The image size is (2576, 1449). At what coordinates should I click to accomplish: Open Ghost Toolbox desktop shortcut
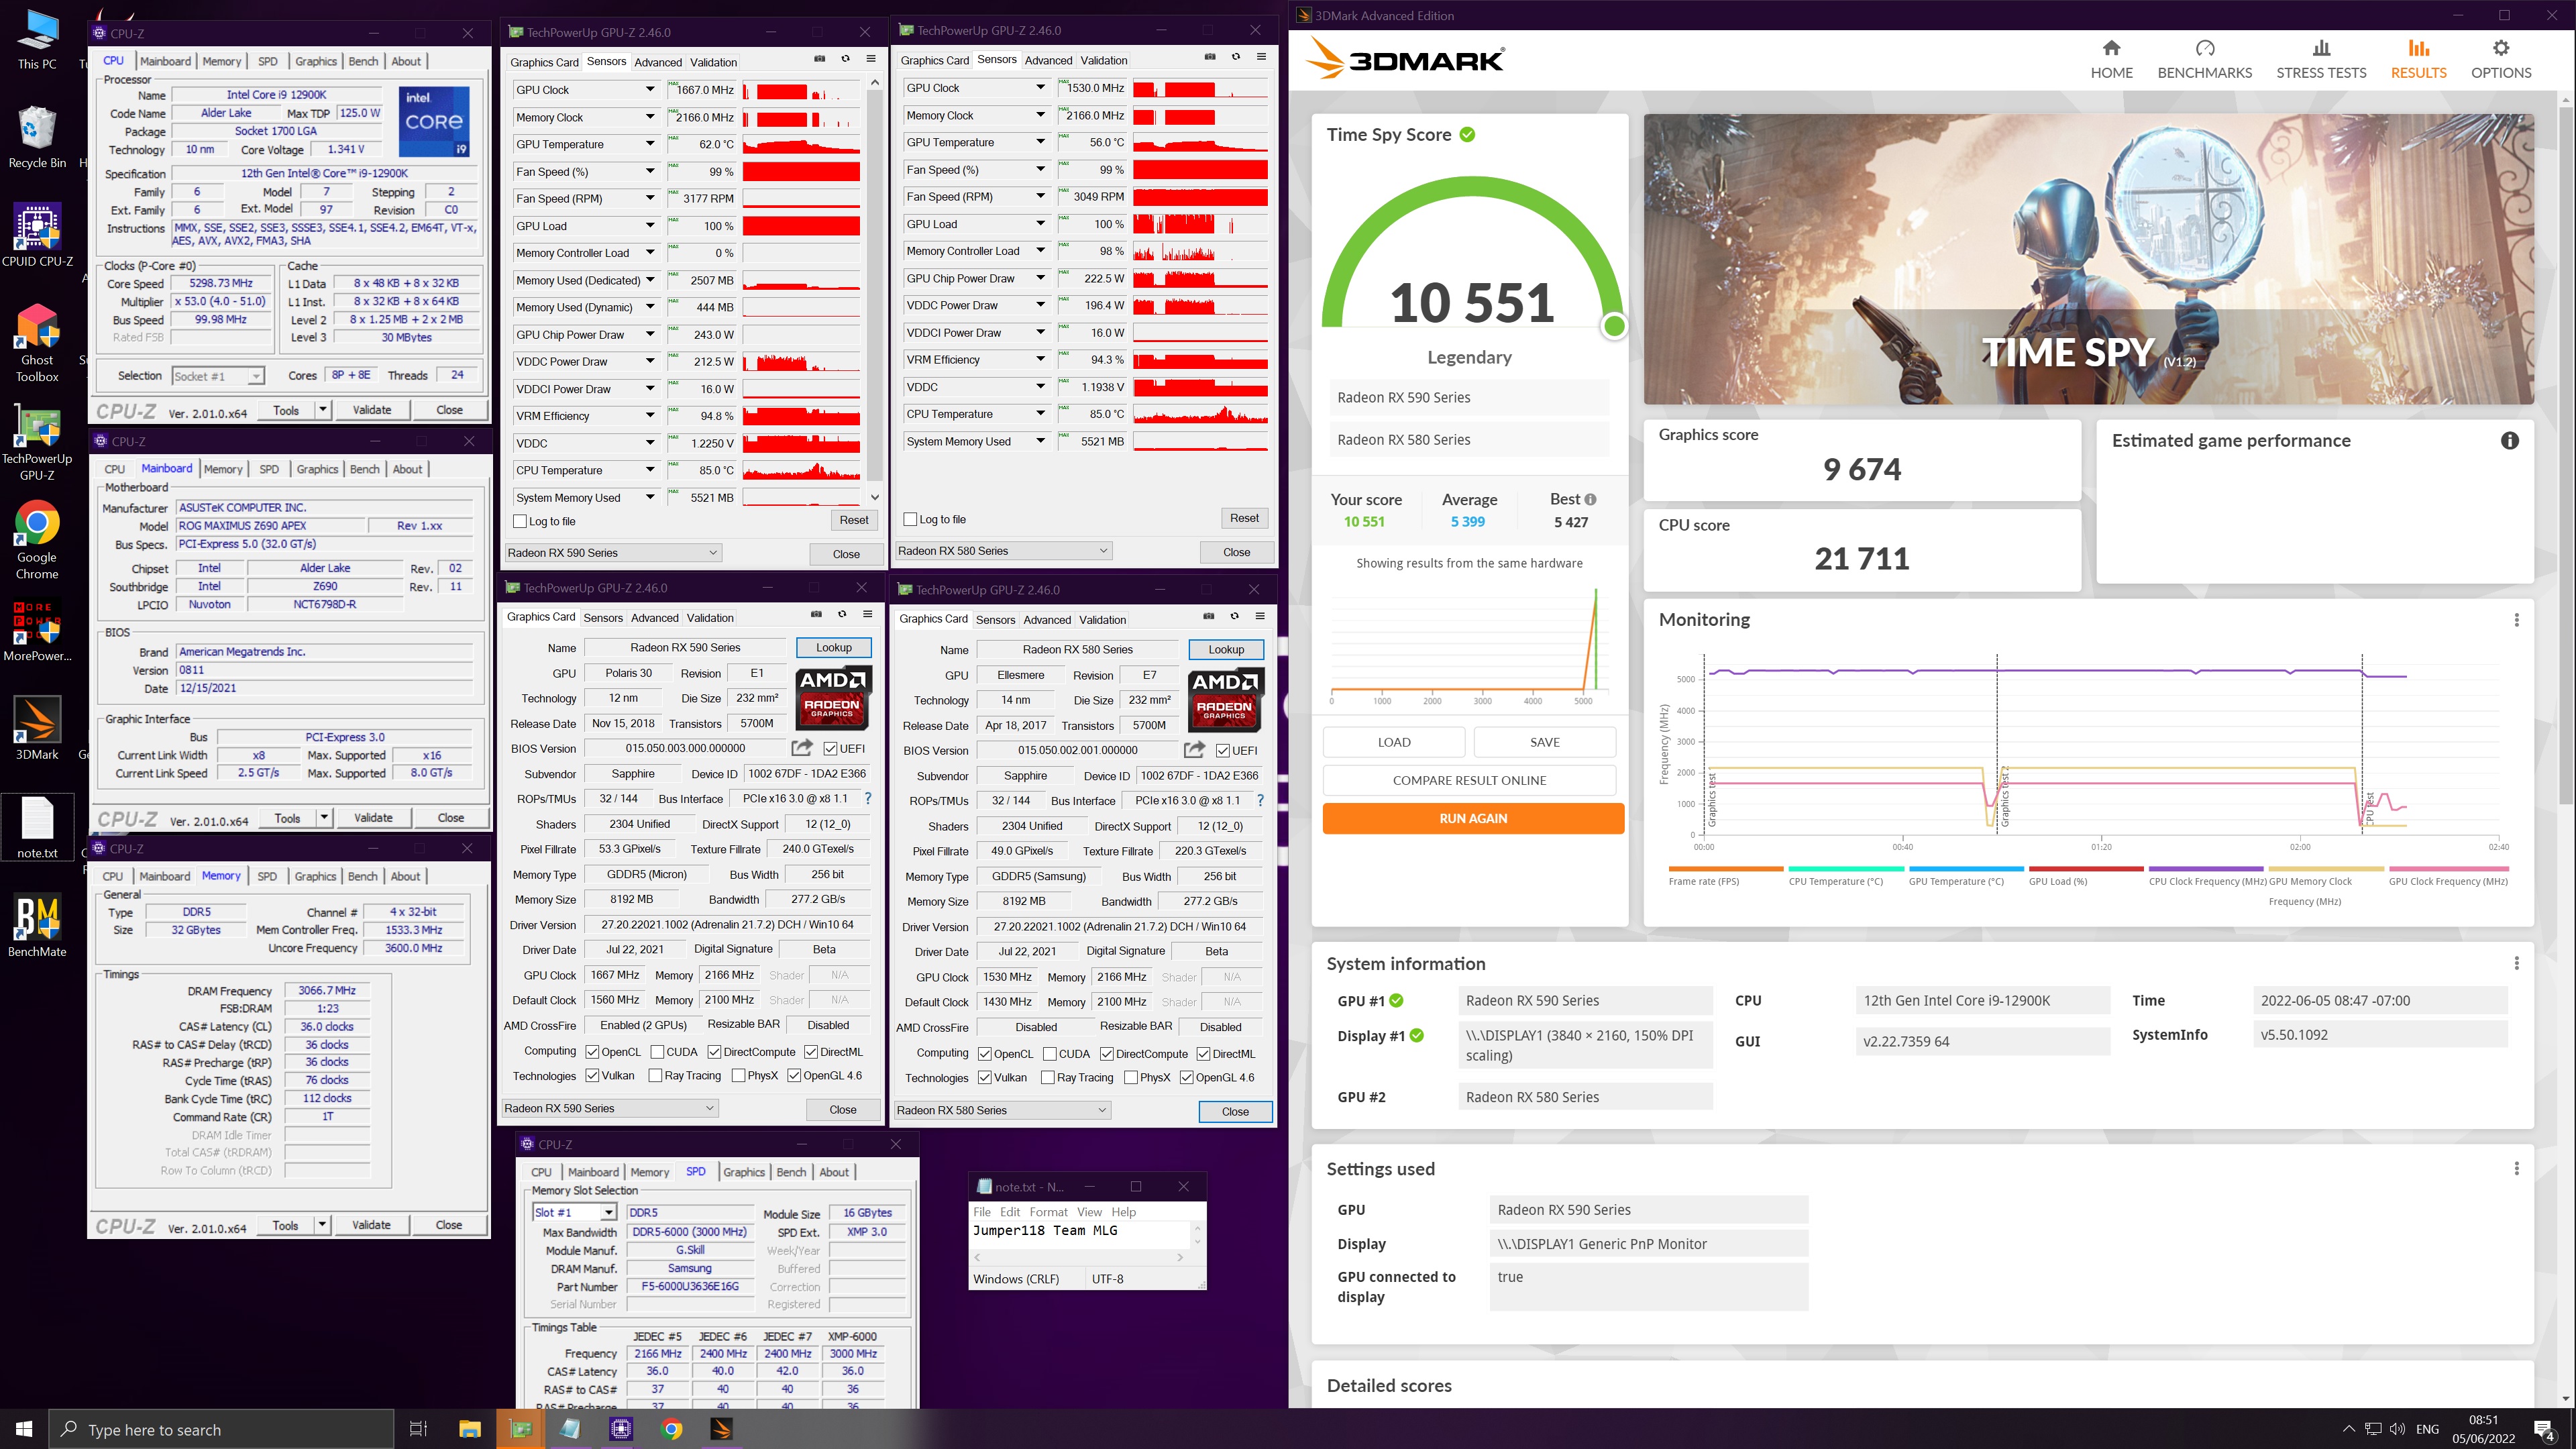37,343
